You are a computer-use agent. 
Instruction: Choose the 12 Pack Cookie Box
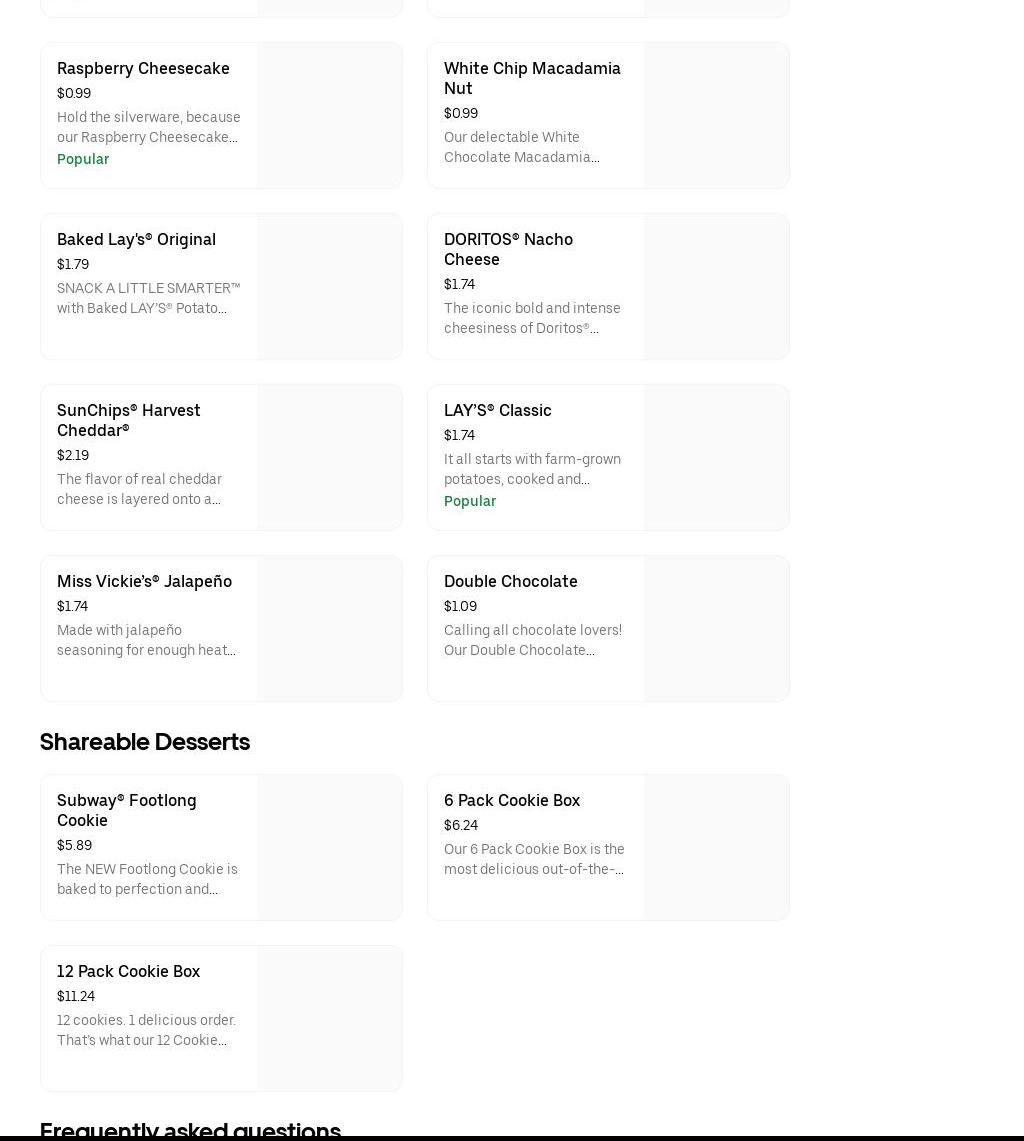(x=128, y=972)
